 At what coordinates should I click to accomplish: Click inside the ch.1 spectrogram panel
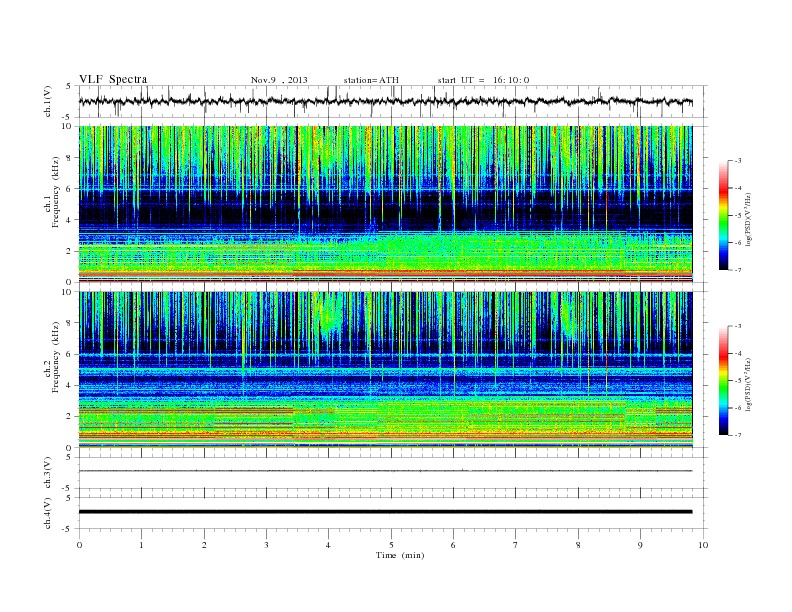tap(385, 204)
